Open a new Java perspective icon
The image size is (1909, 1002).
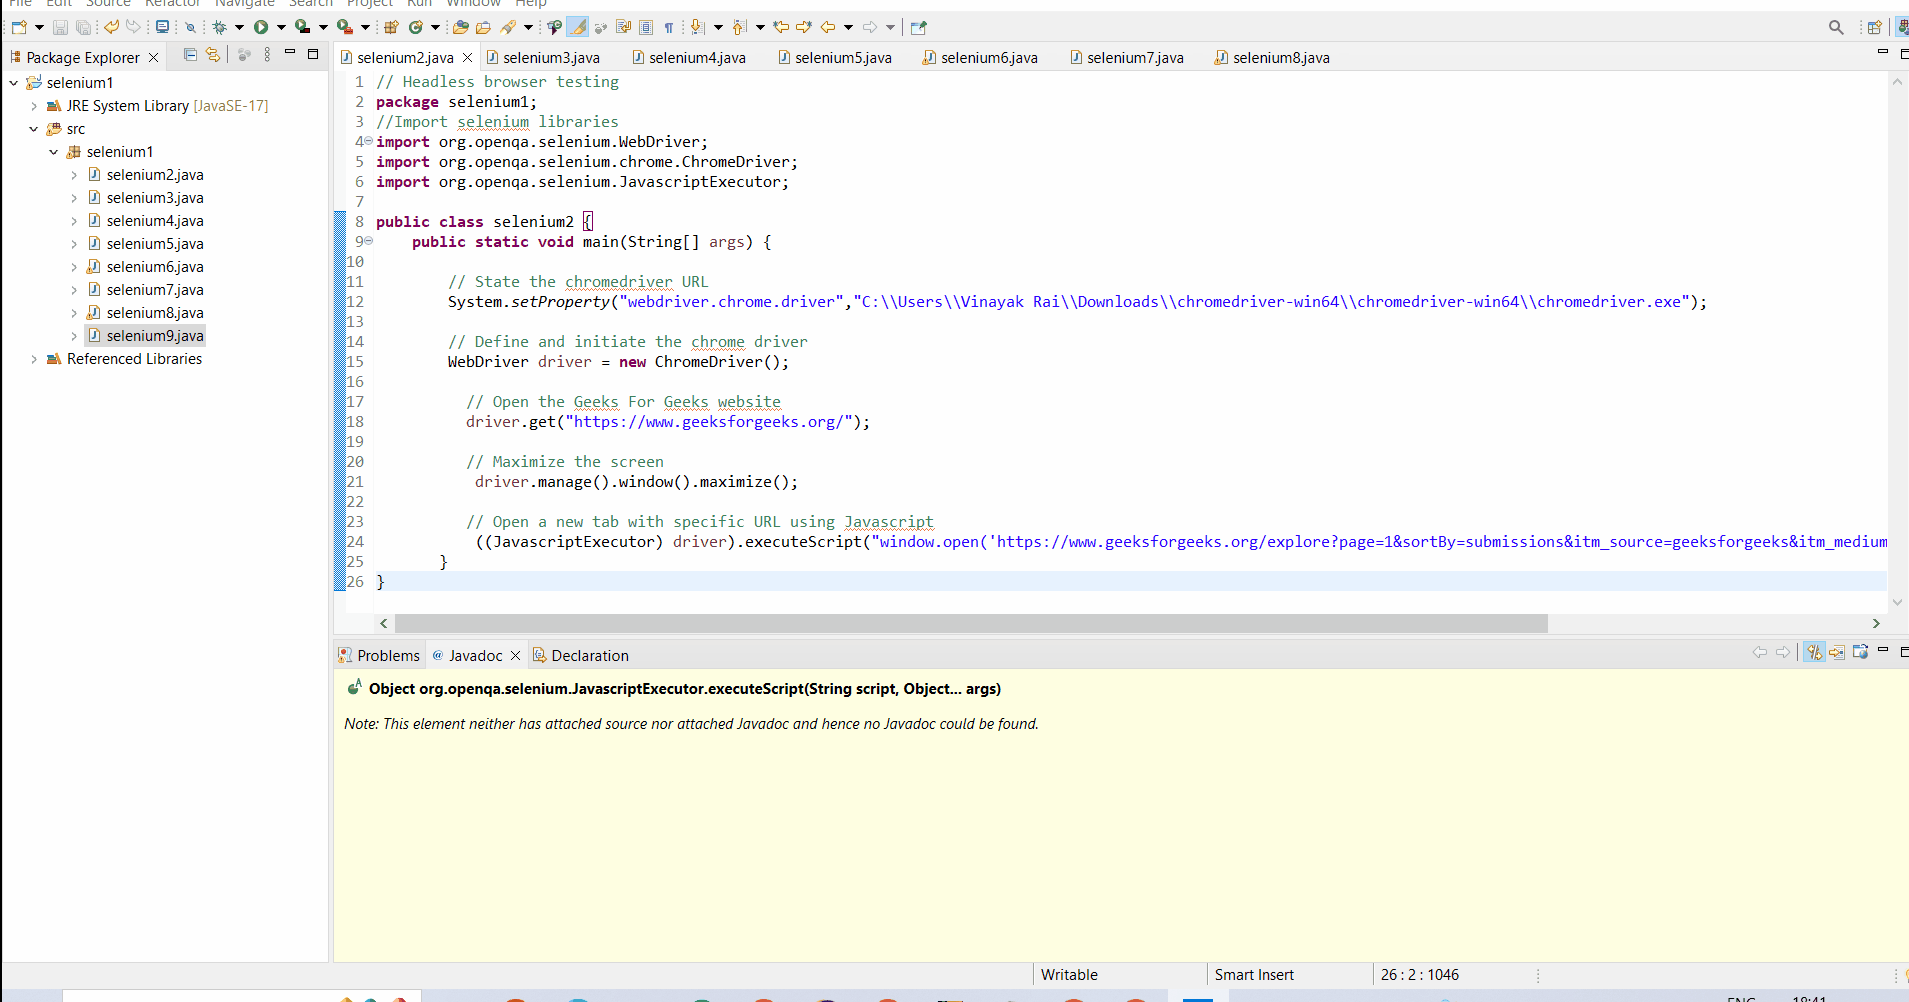click(1876, 27)
